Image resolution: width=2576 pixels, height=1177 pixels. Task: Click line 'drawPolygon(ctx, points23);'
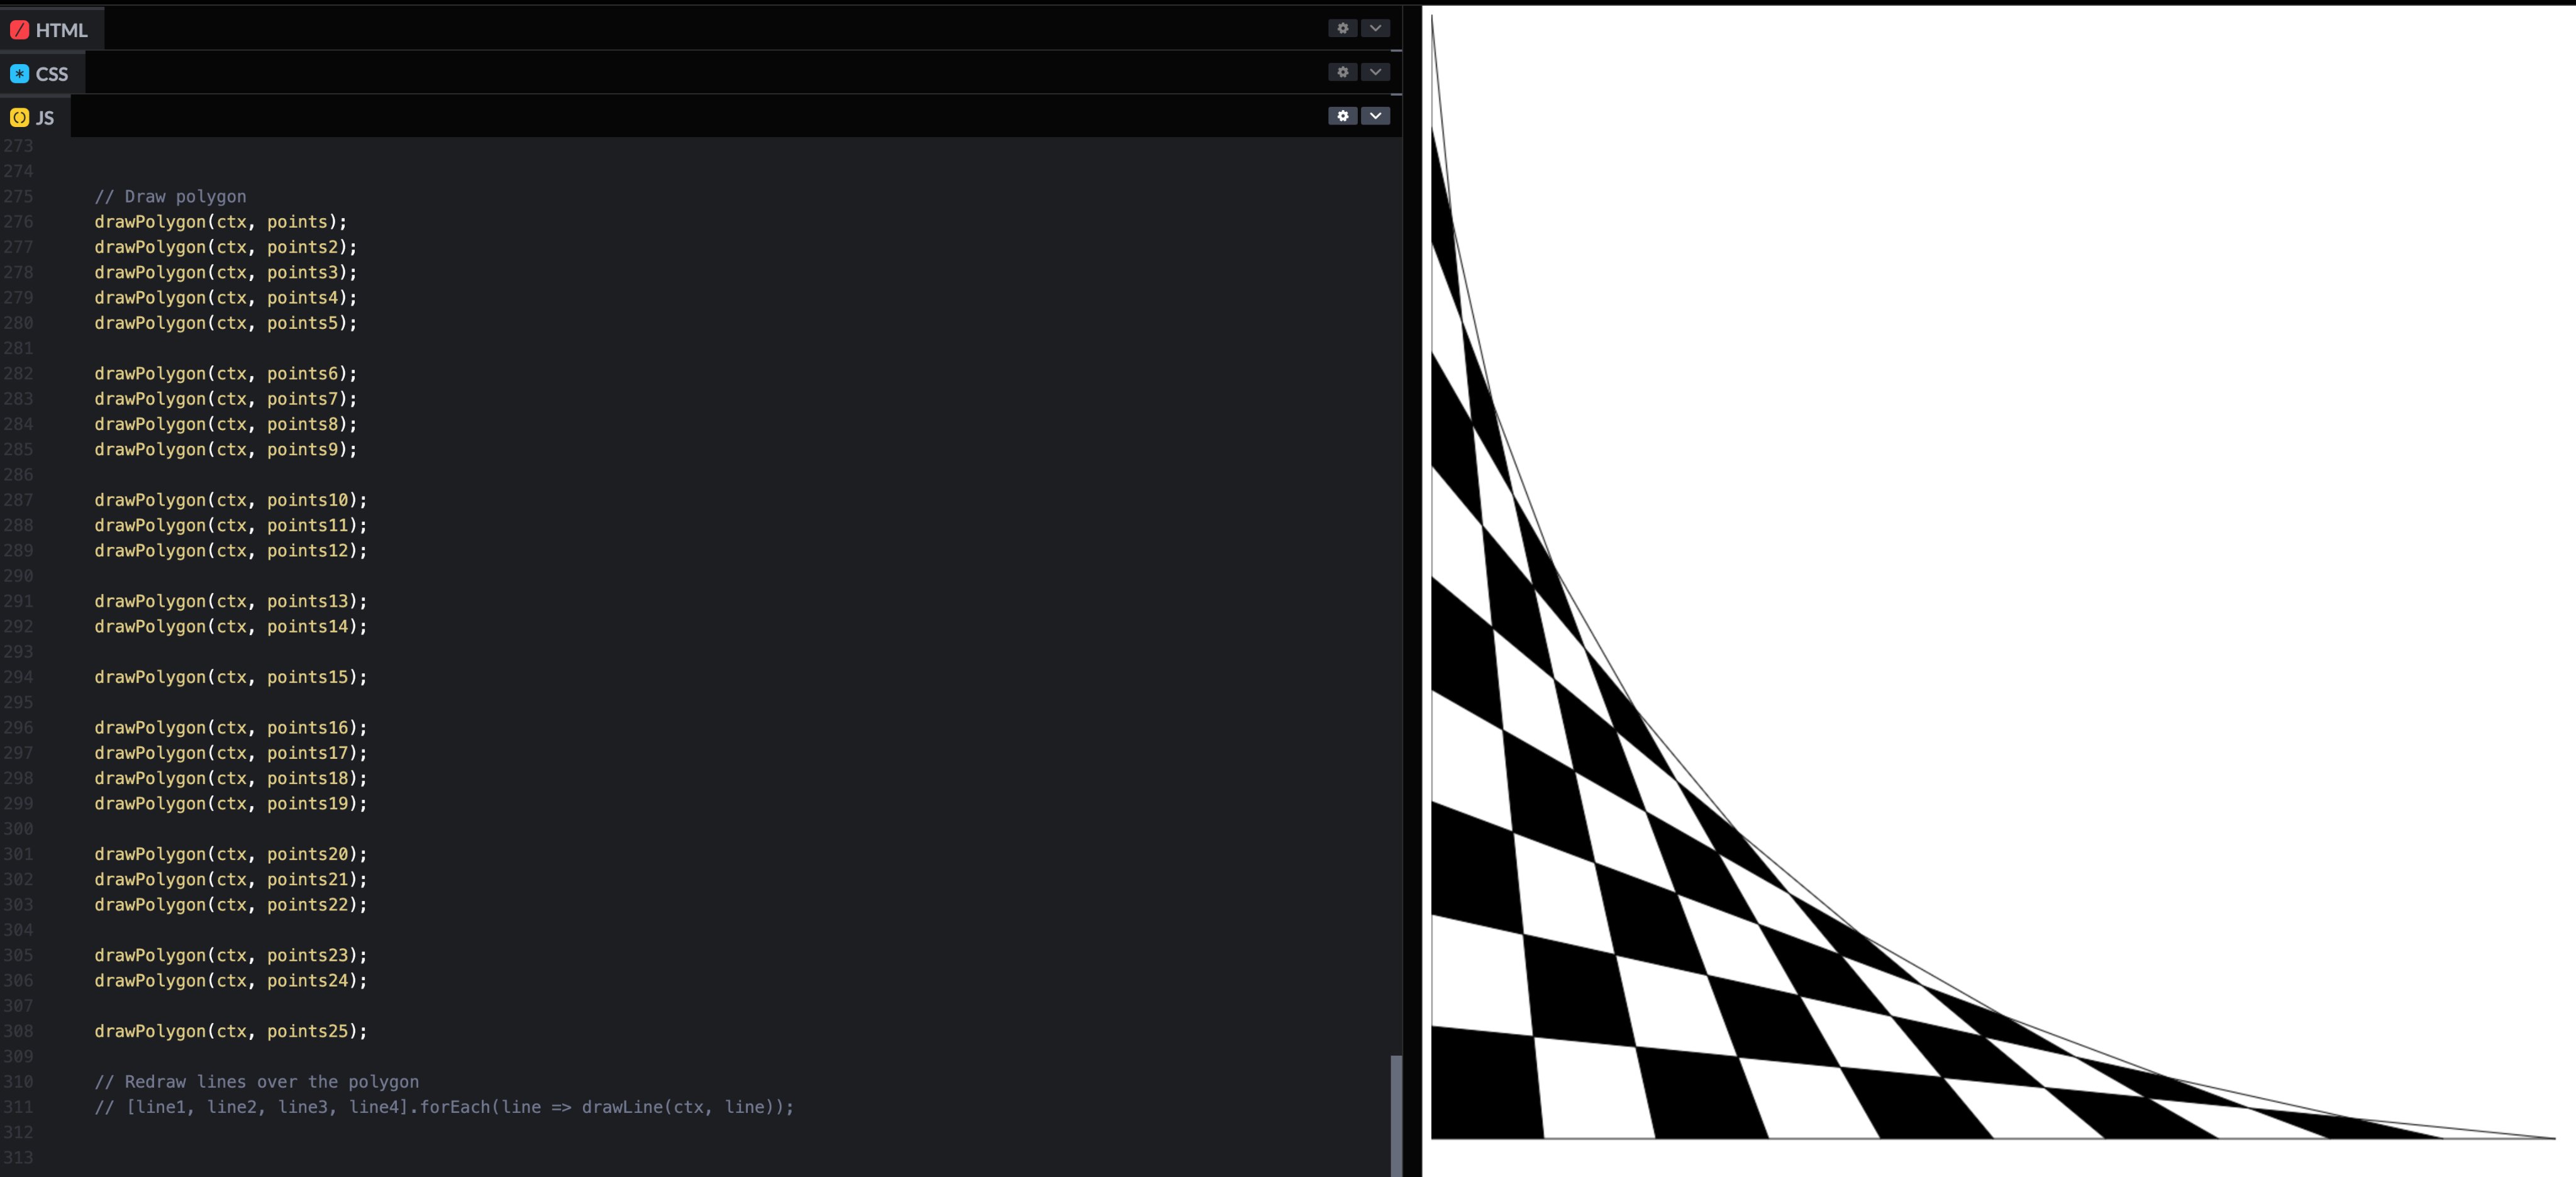click(231, 956)
